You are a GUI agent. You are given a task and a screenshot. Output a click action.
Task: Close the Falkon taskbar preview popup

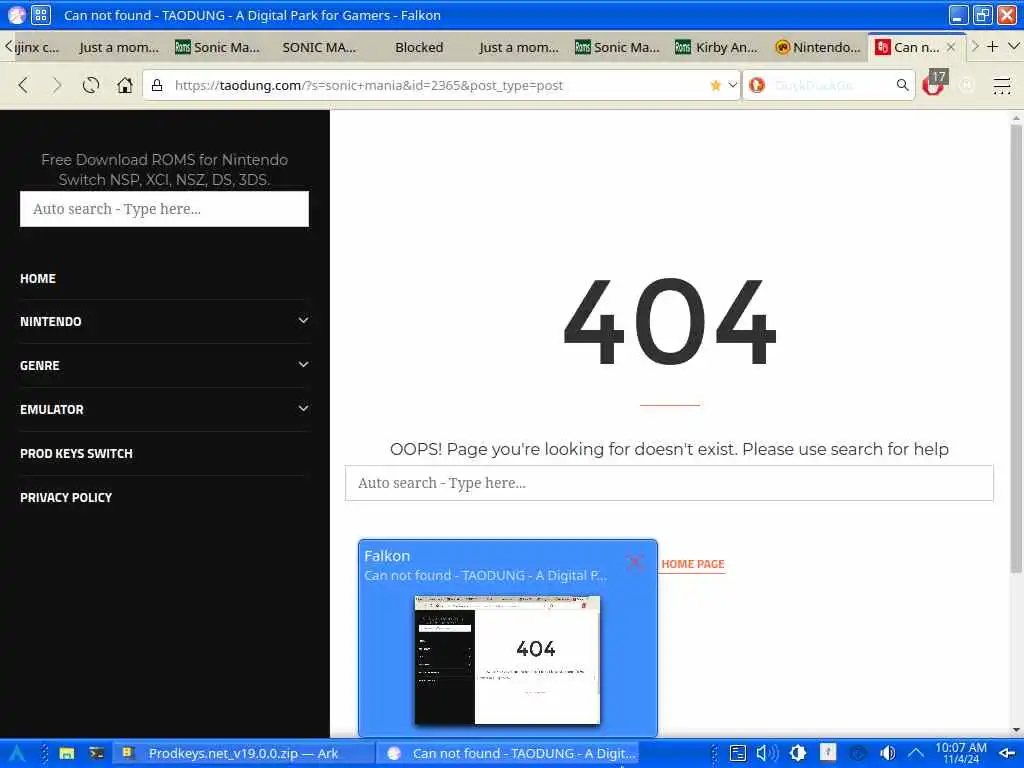click(635, 562)
